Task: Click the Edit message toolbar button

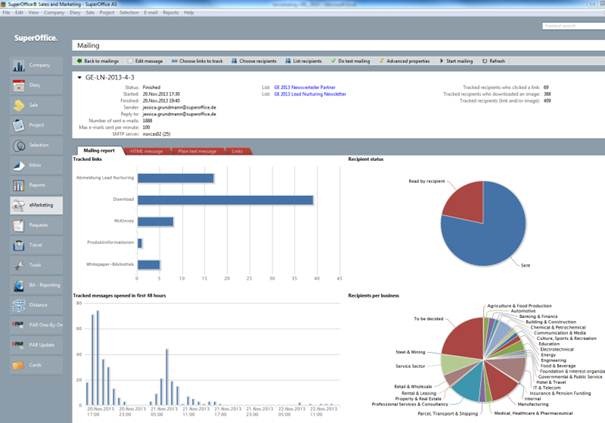Action: [145, 61]
